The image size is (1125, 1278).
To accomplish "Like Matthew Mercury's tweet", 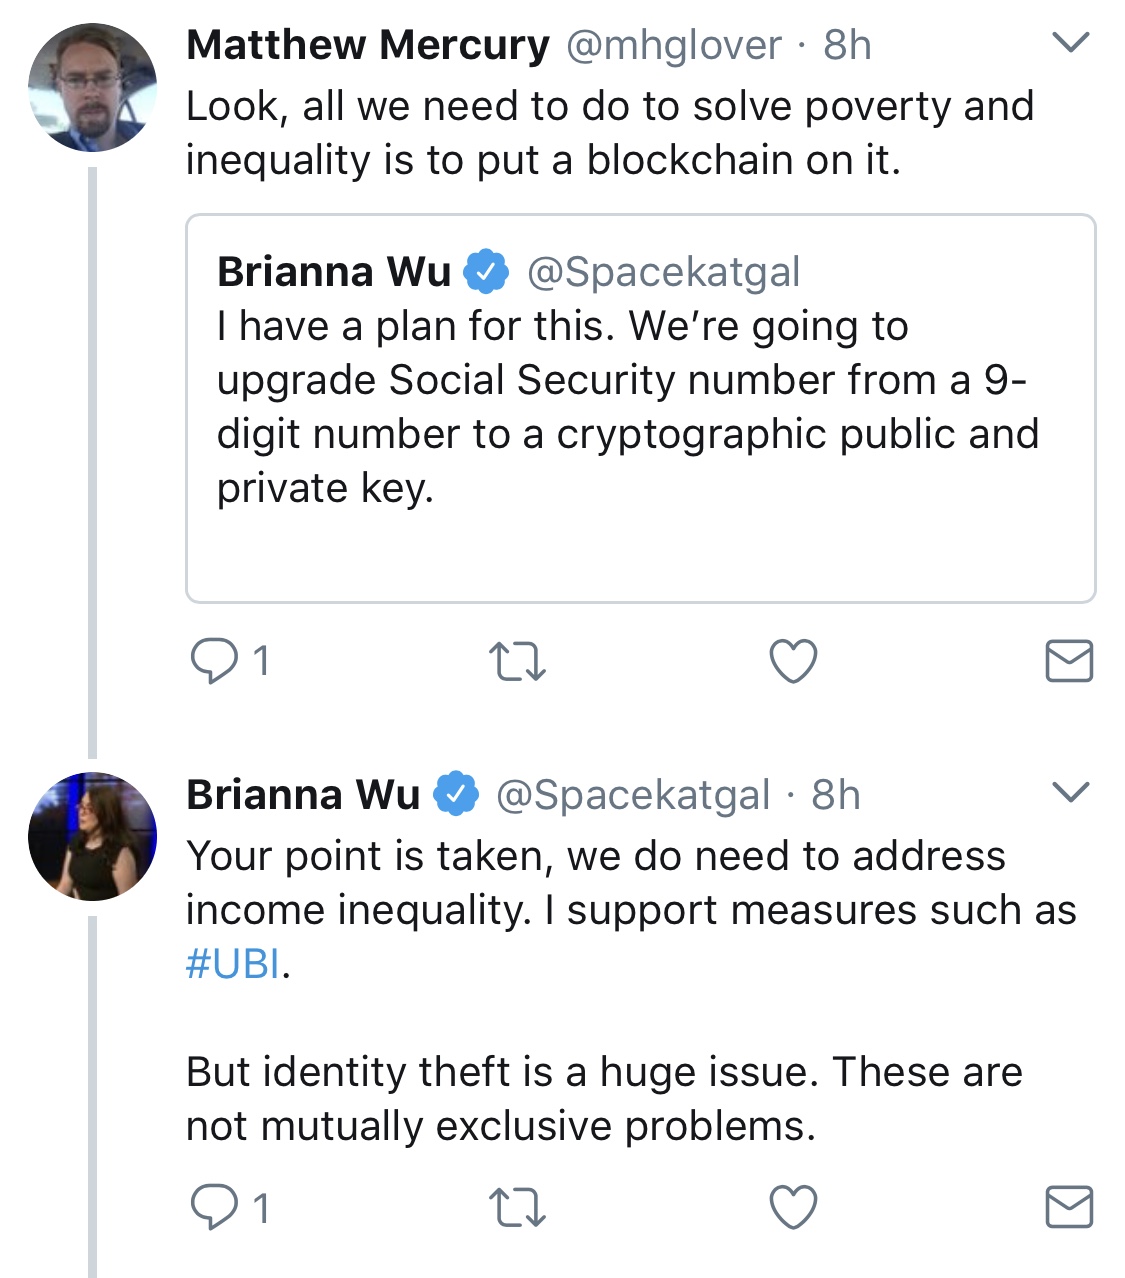I will tap(793, 661).
